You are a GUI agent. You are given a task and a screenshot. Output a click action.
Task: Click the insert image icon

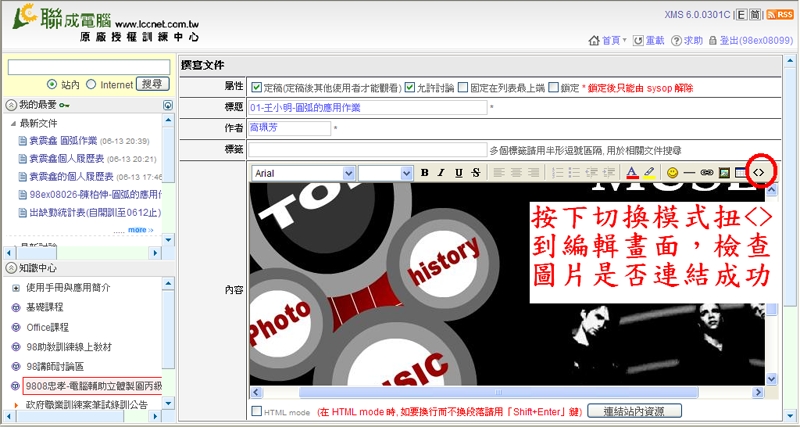pyautogui.click(x=723, y=172)
